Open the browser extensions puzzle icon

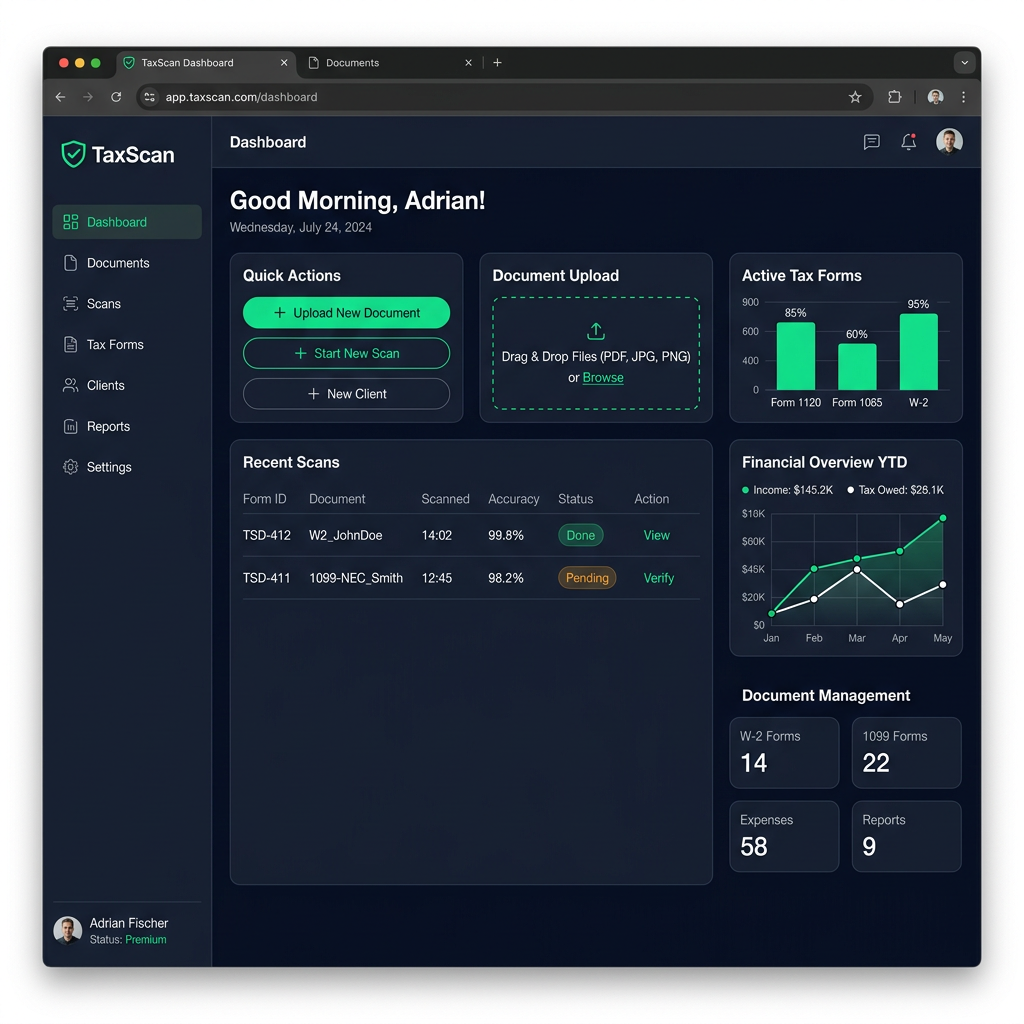click(x=895, y=97)
